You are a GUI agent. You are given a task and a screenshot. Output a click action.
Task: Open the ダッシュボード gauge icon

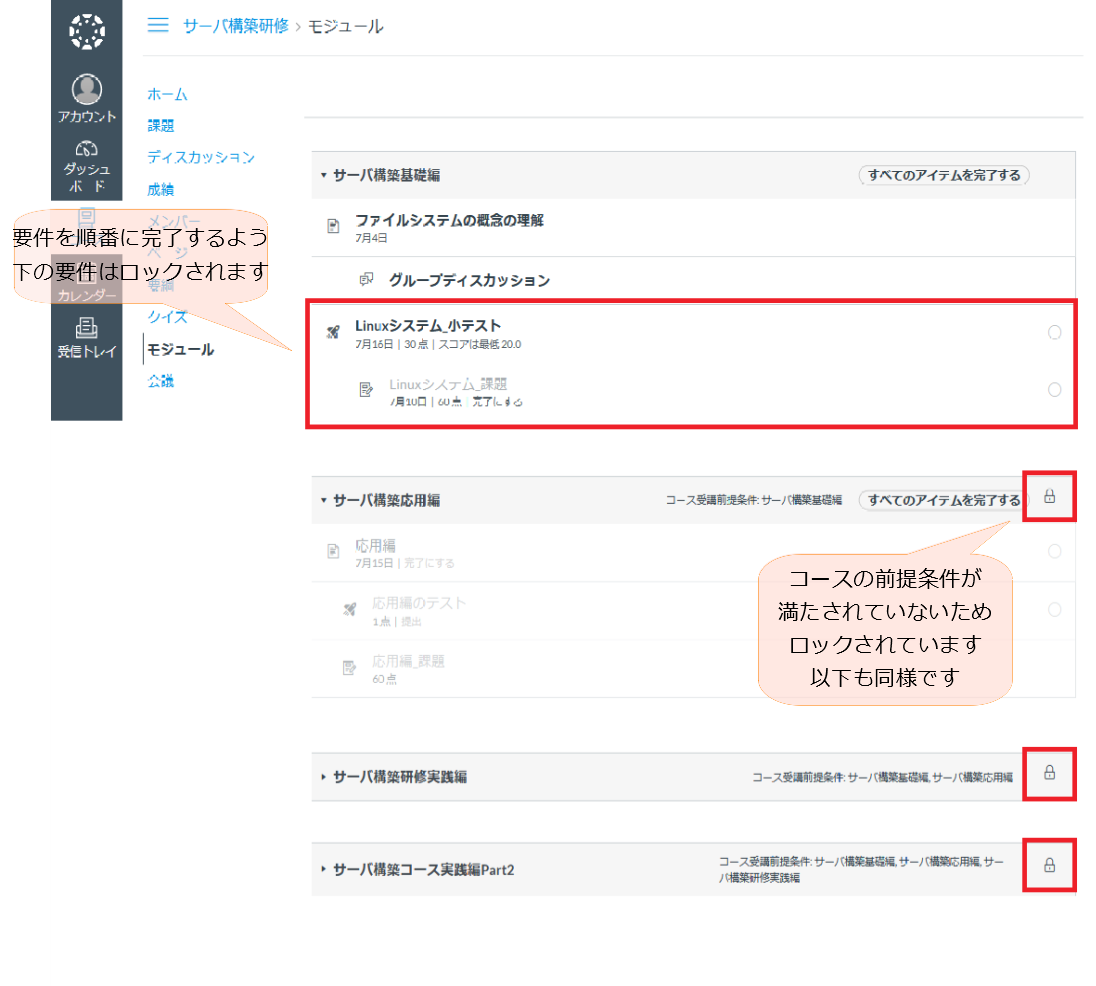click(87, 148)
